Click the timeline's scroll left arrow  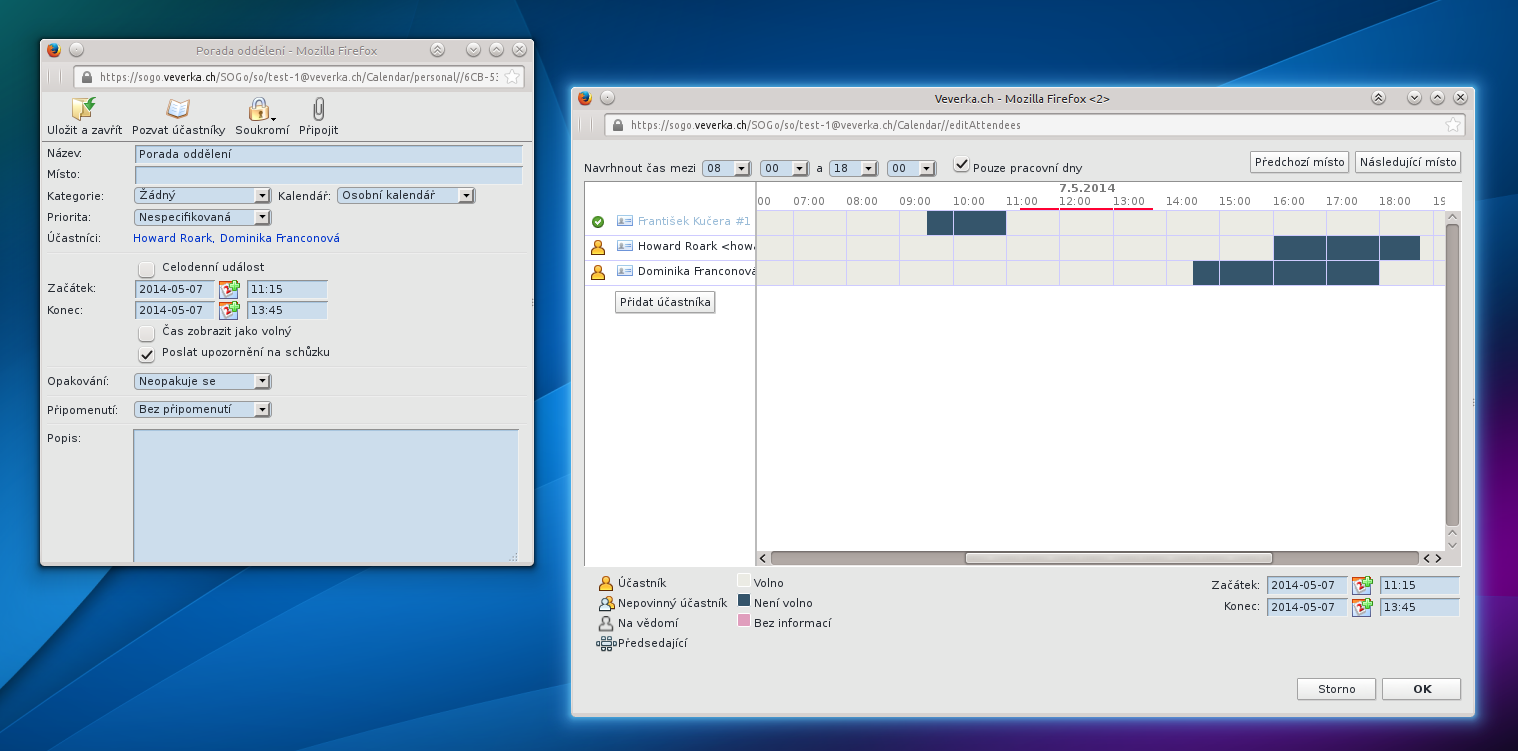(x=763, y=558)
